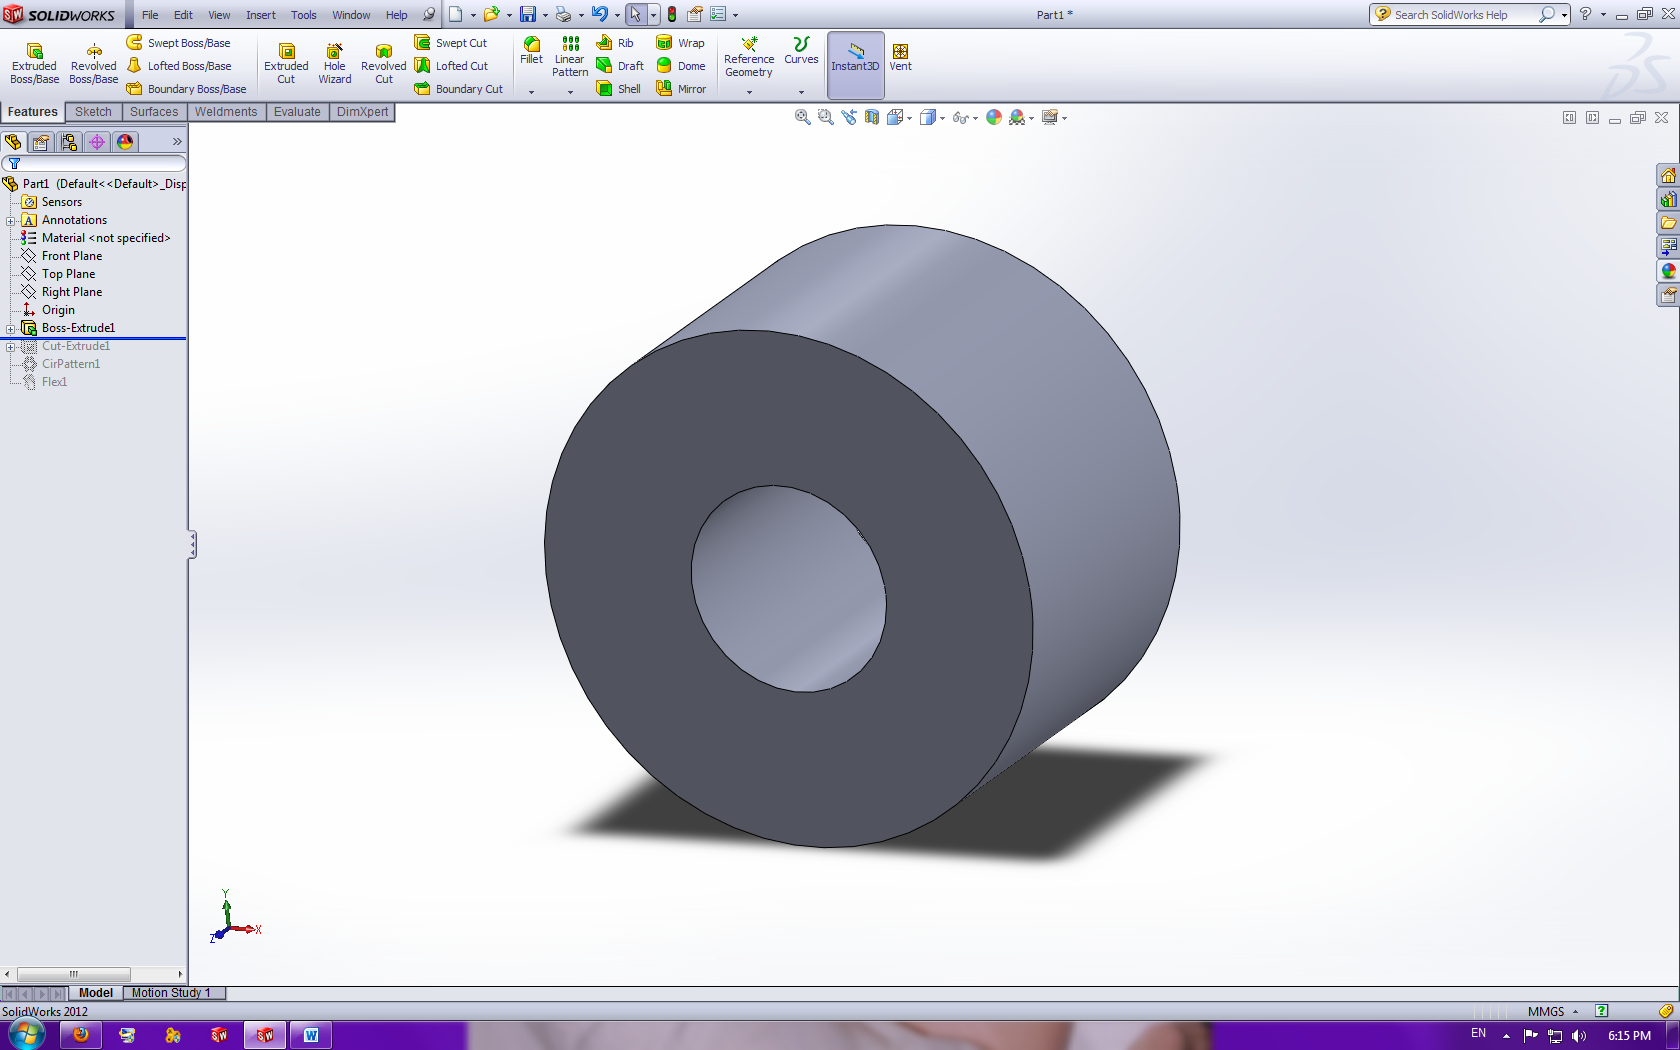This screenshot has height=1050, width=1680.
Task: Toggle the Select arrow tool
Action: pyautogui.click(x=636, y=14)
